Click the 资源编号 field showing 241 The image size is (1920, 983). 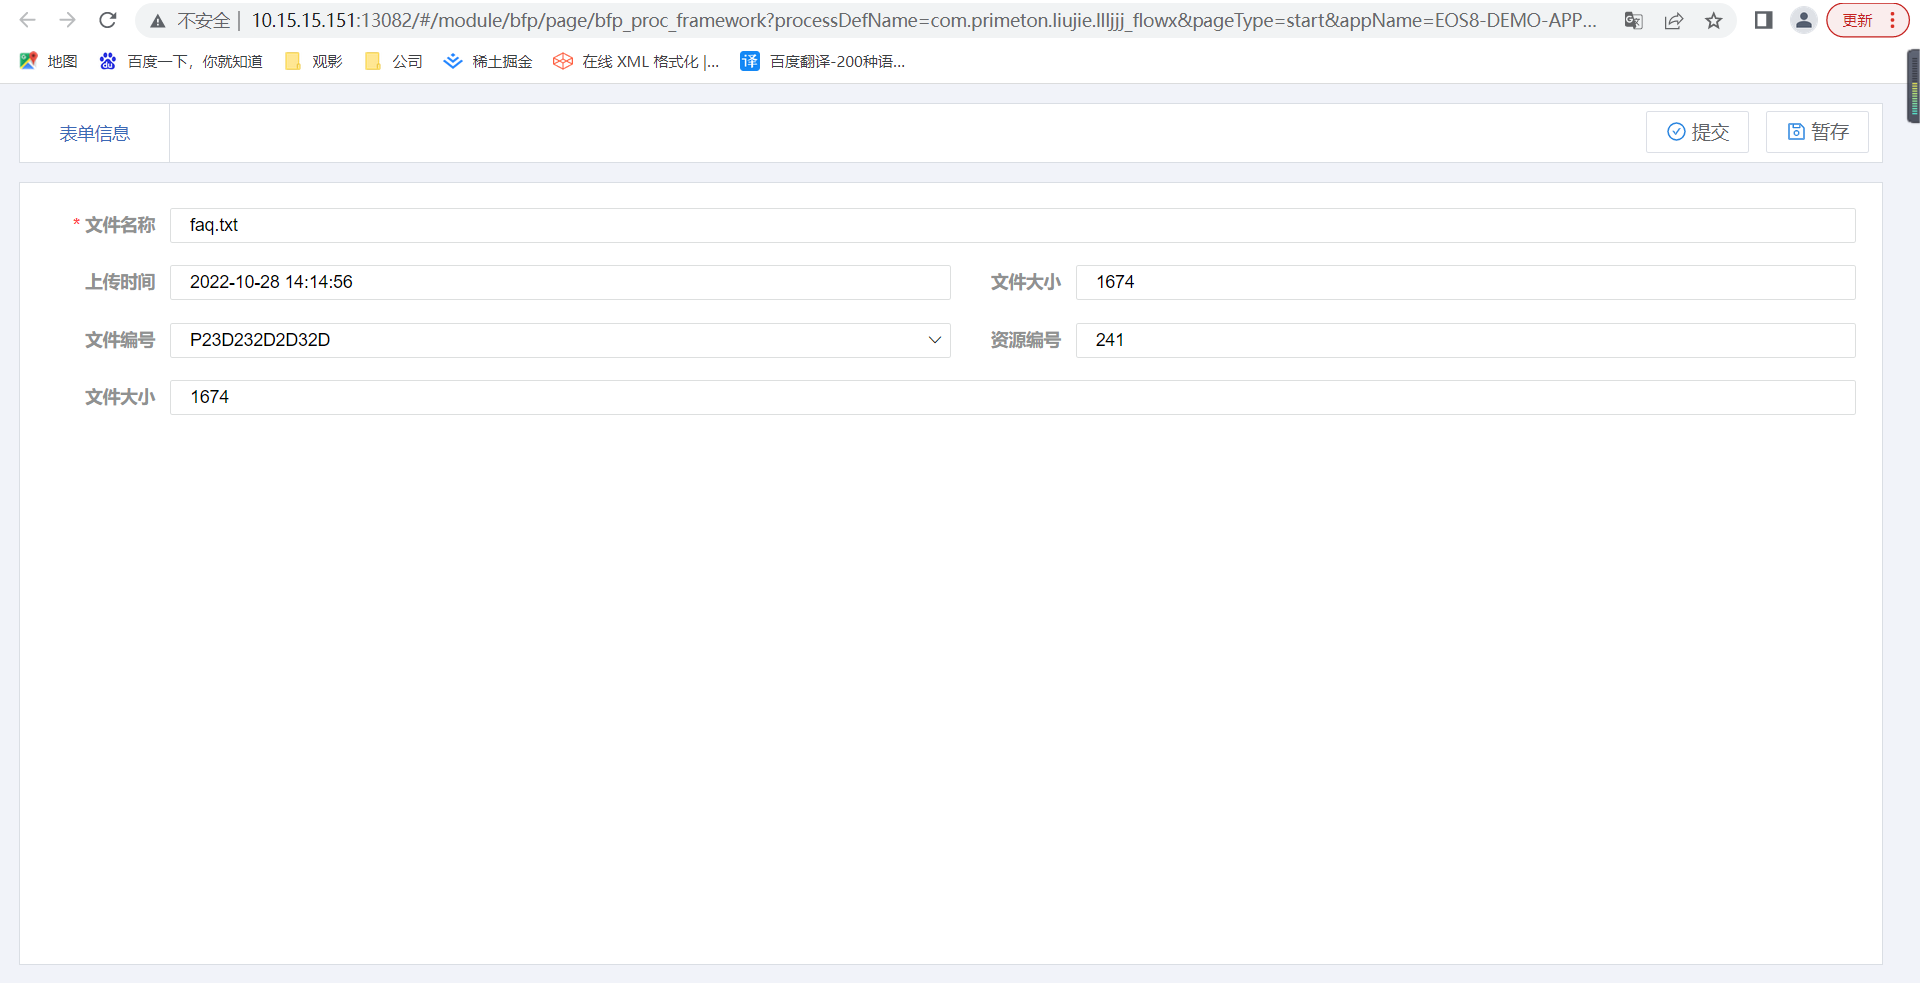(x=1465, y=340)
